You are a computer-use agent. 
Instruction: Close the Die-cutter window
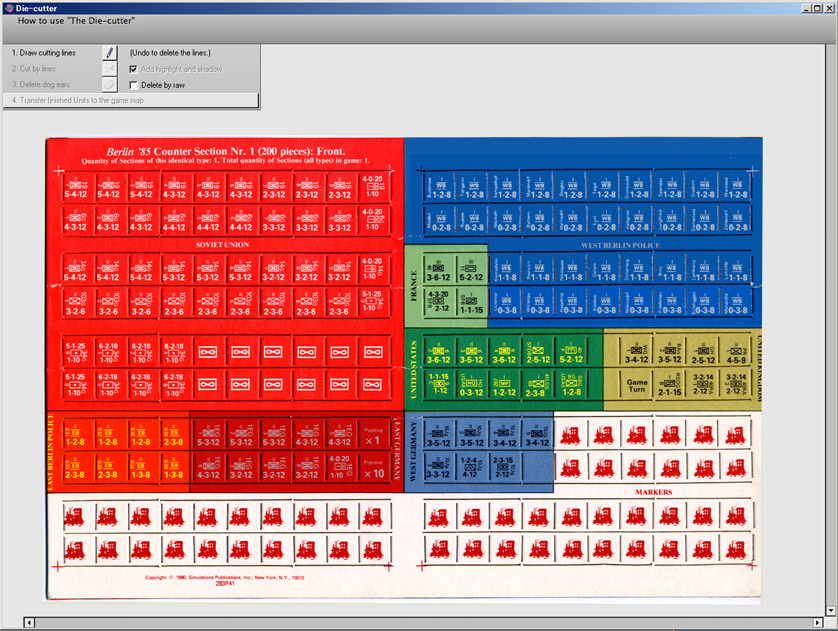[x=828, y=8]
